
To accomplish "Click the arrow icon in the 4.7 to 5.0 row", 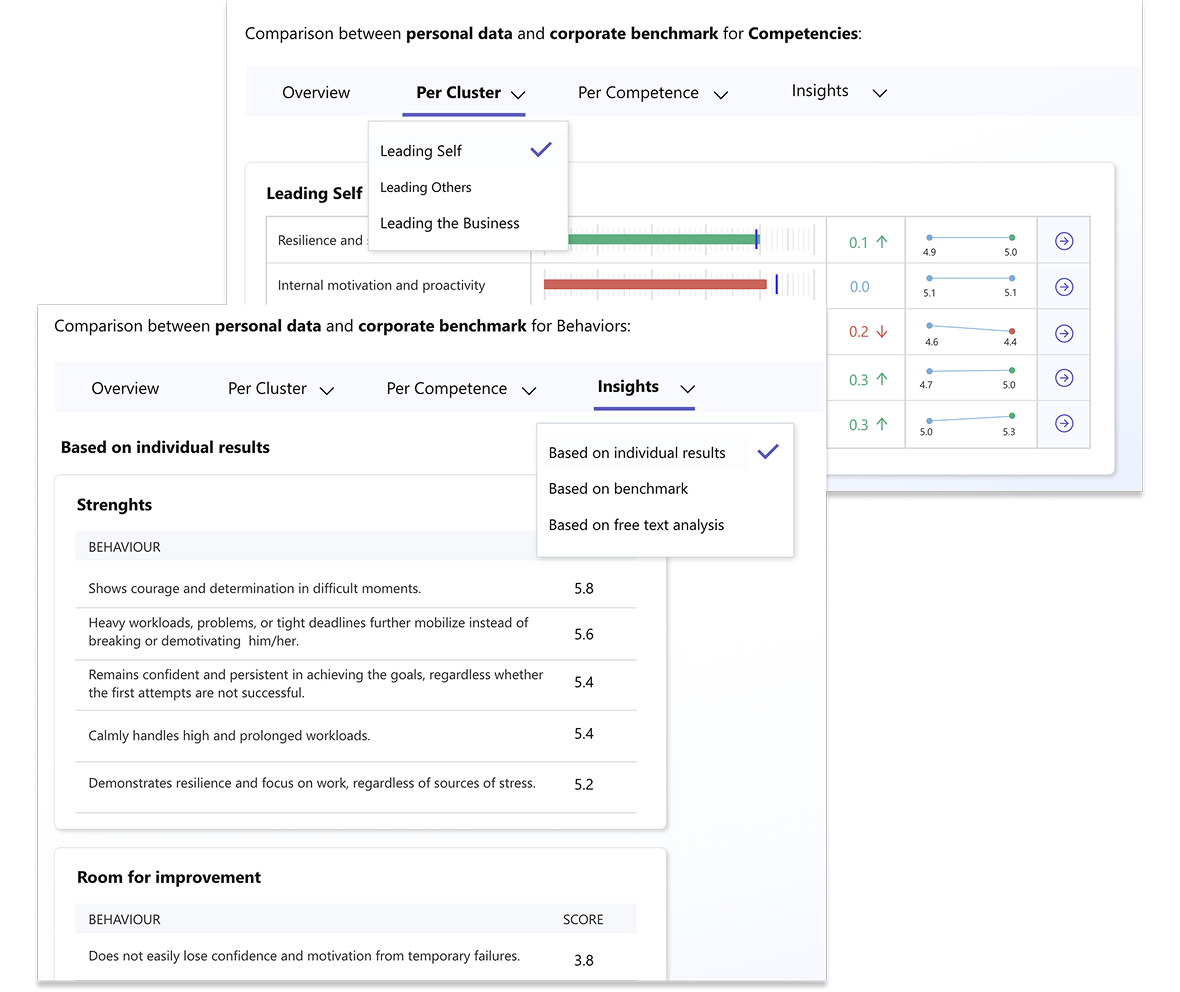I will pos(1064,378).
